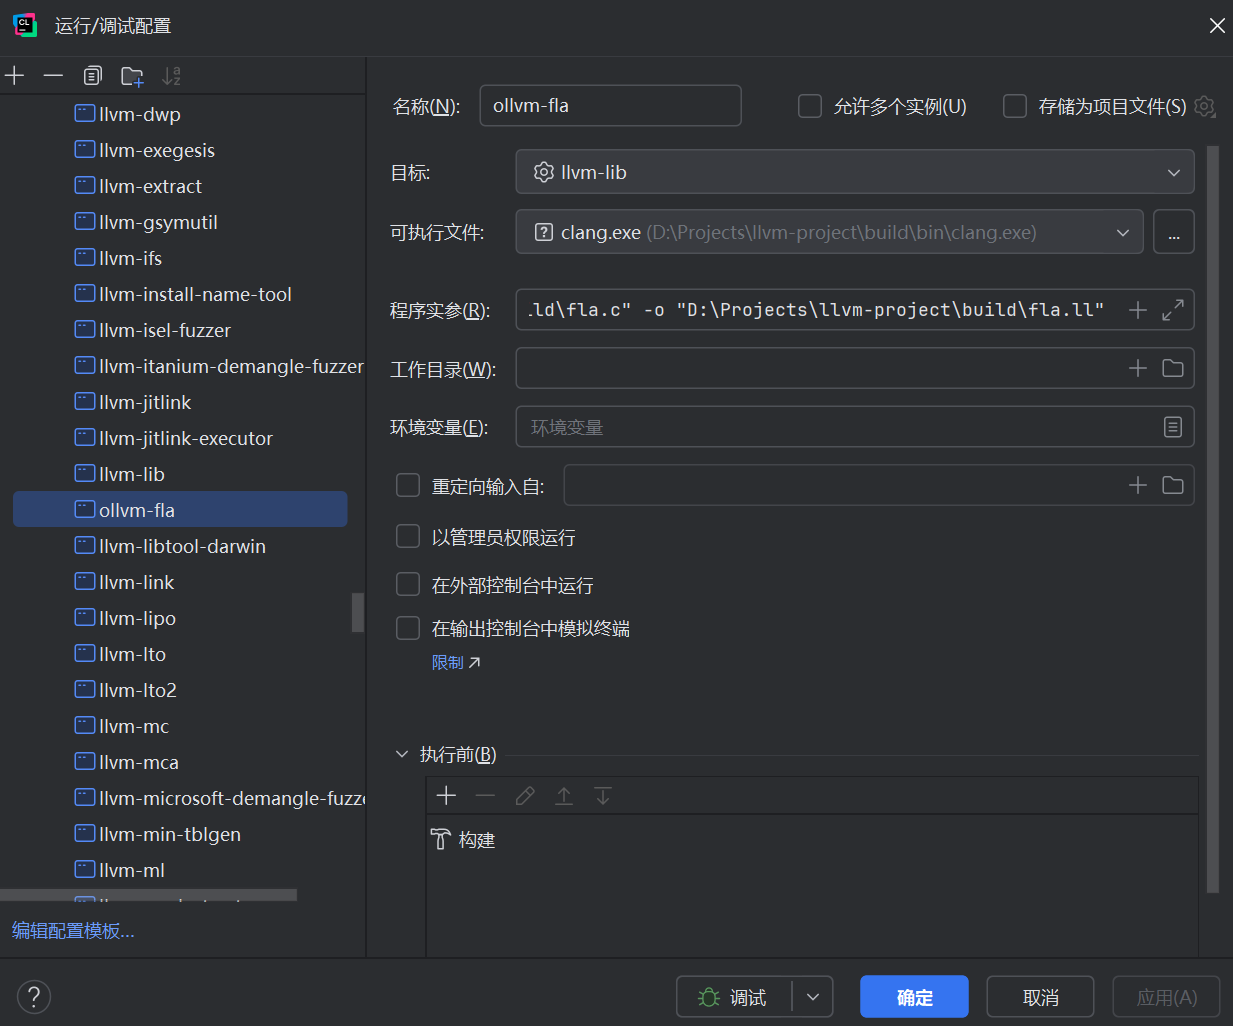
Task: Select llvm-jitlink-executor configuration
Action: point(186,438)
